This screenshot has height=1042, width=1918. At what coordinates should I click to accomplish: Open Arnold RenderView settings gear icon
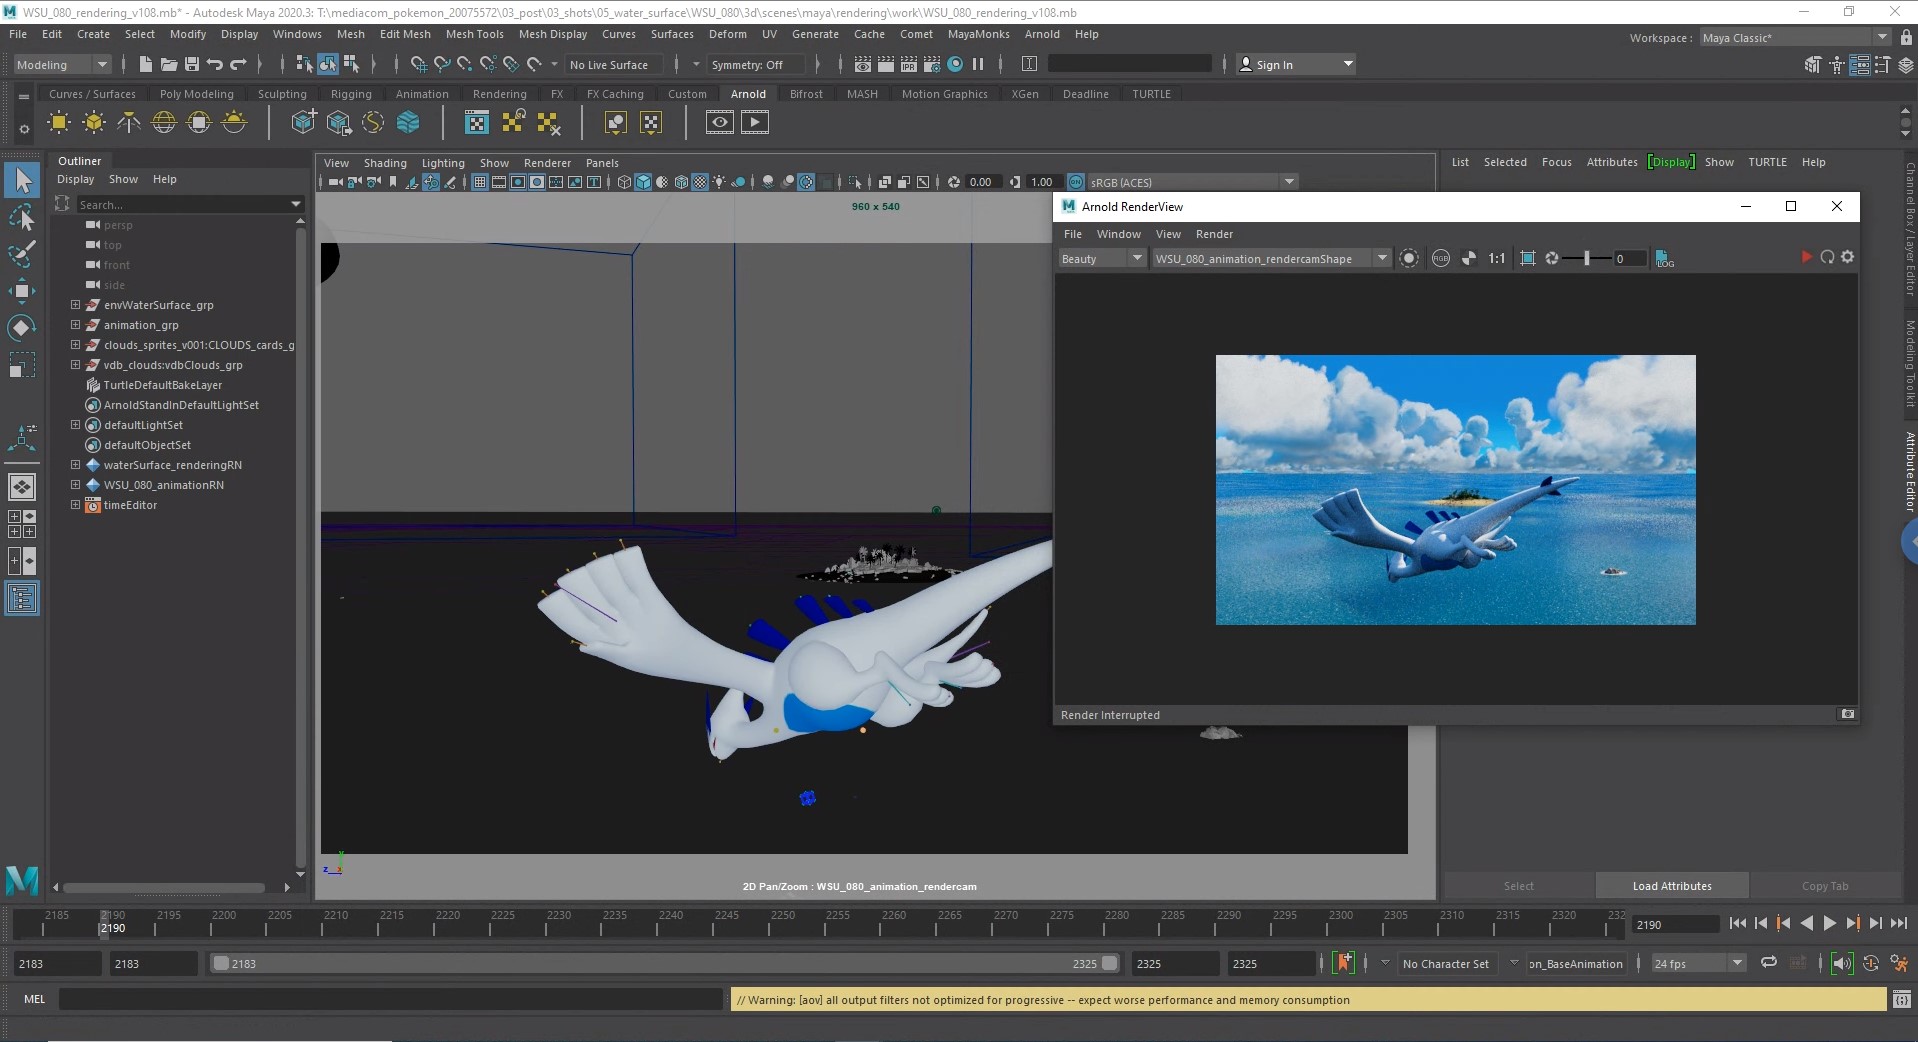coord(1847,257)
